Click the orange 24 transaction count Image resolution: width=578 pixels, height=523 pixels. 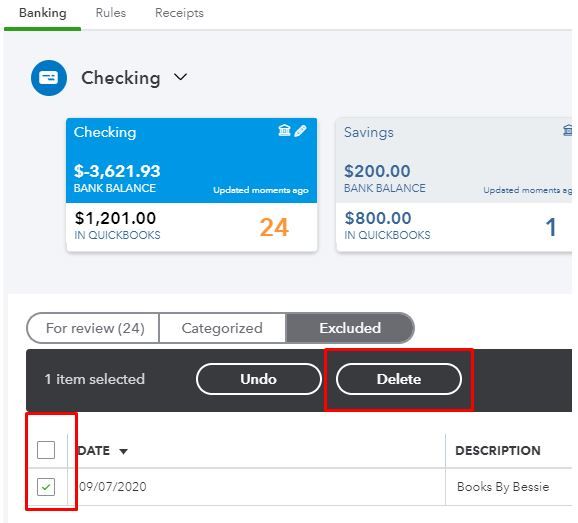click(x=274, y=227)
